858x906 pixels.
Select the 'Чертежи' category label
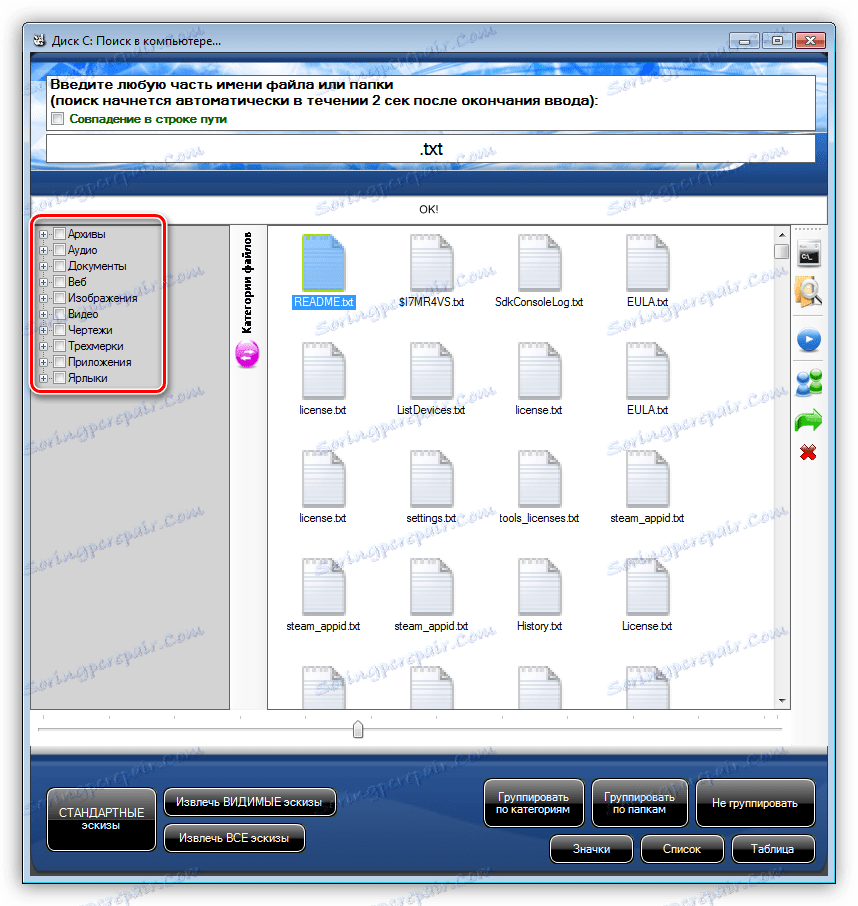pyautogui.click(x=90, y=331)
